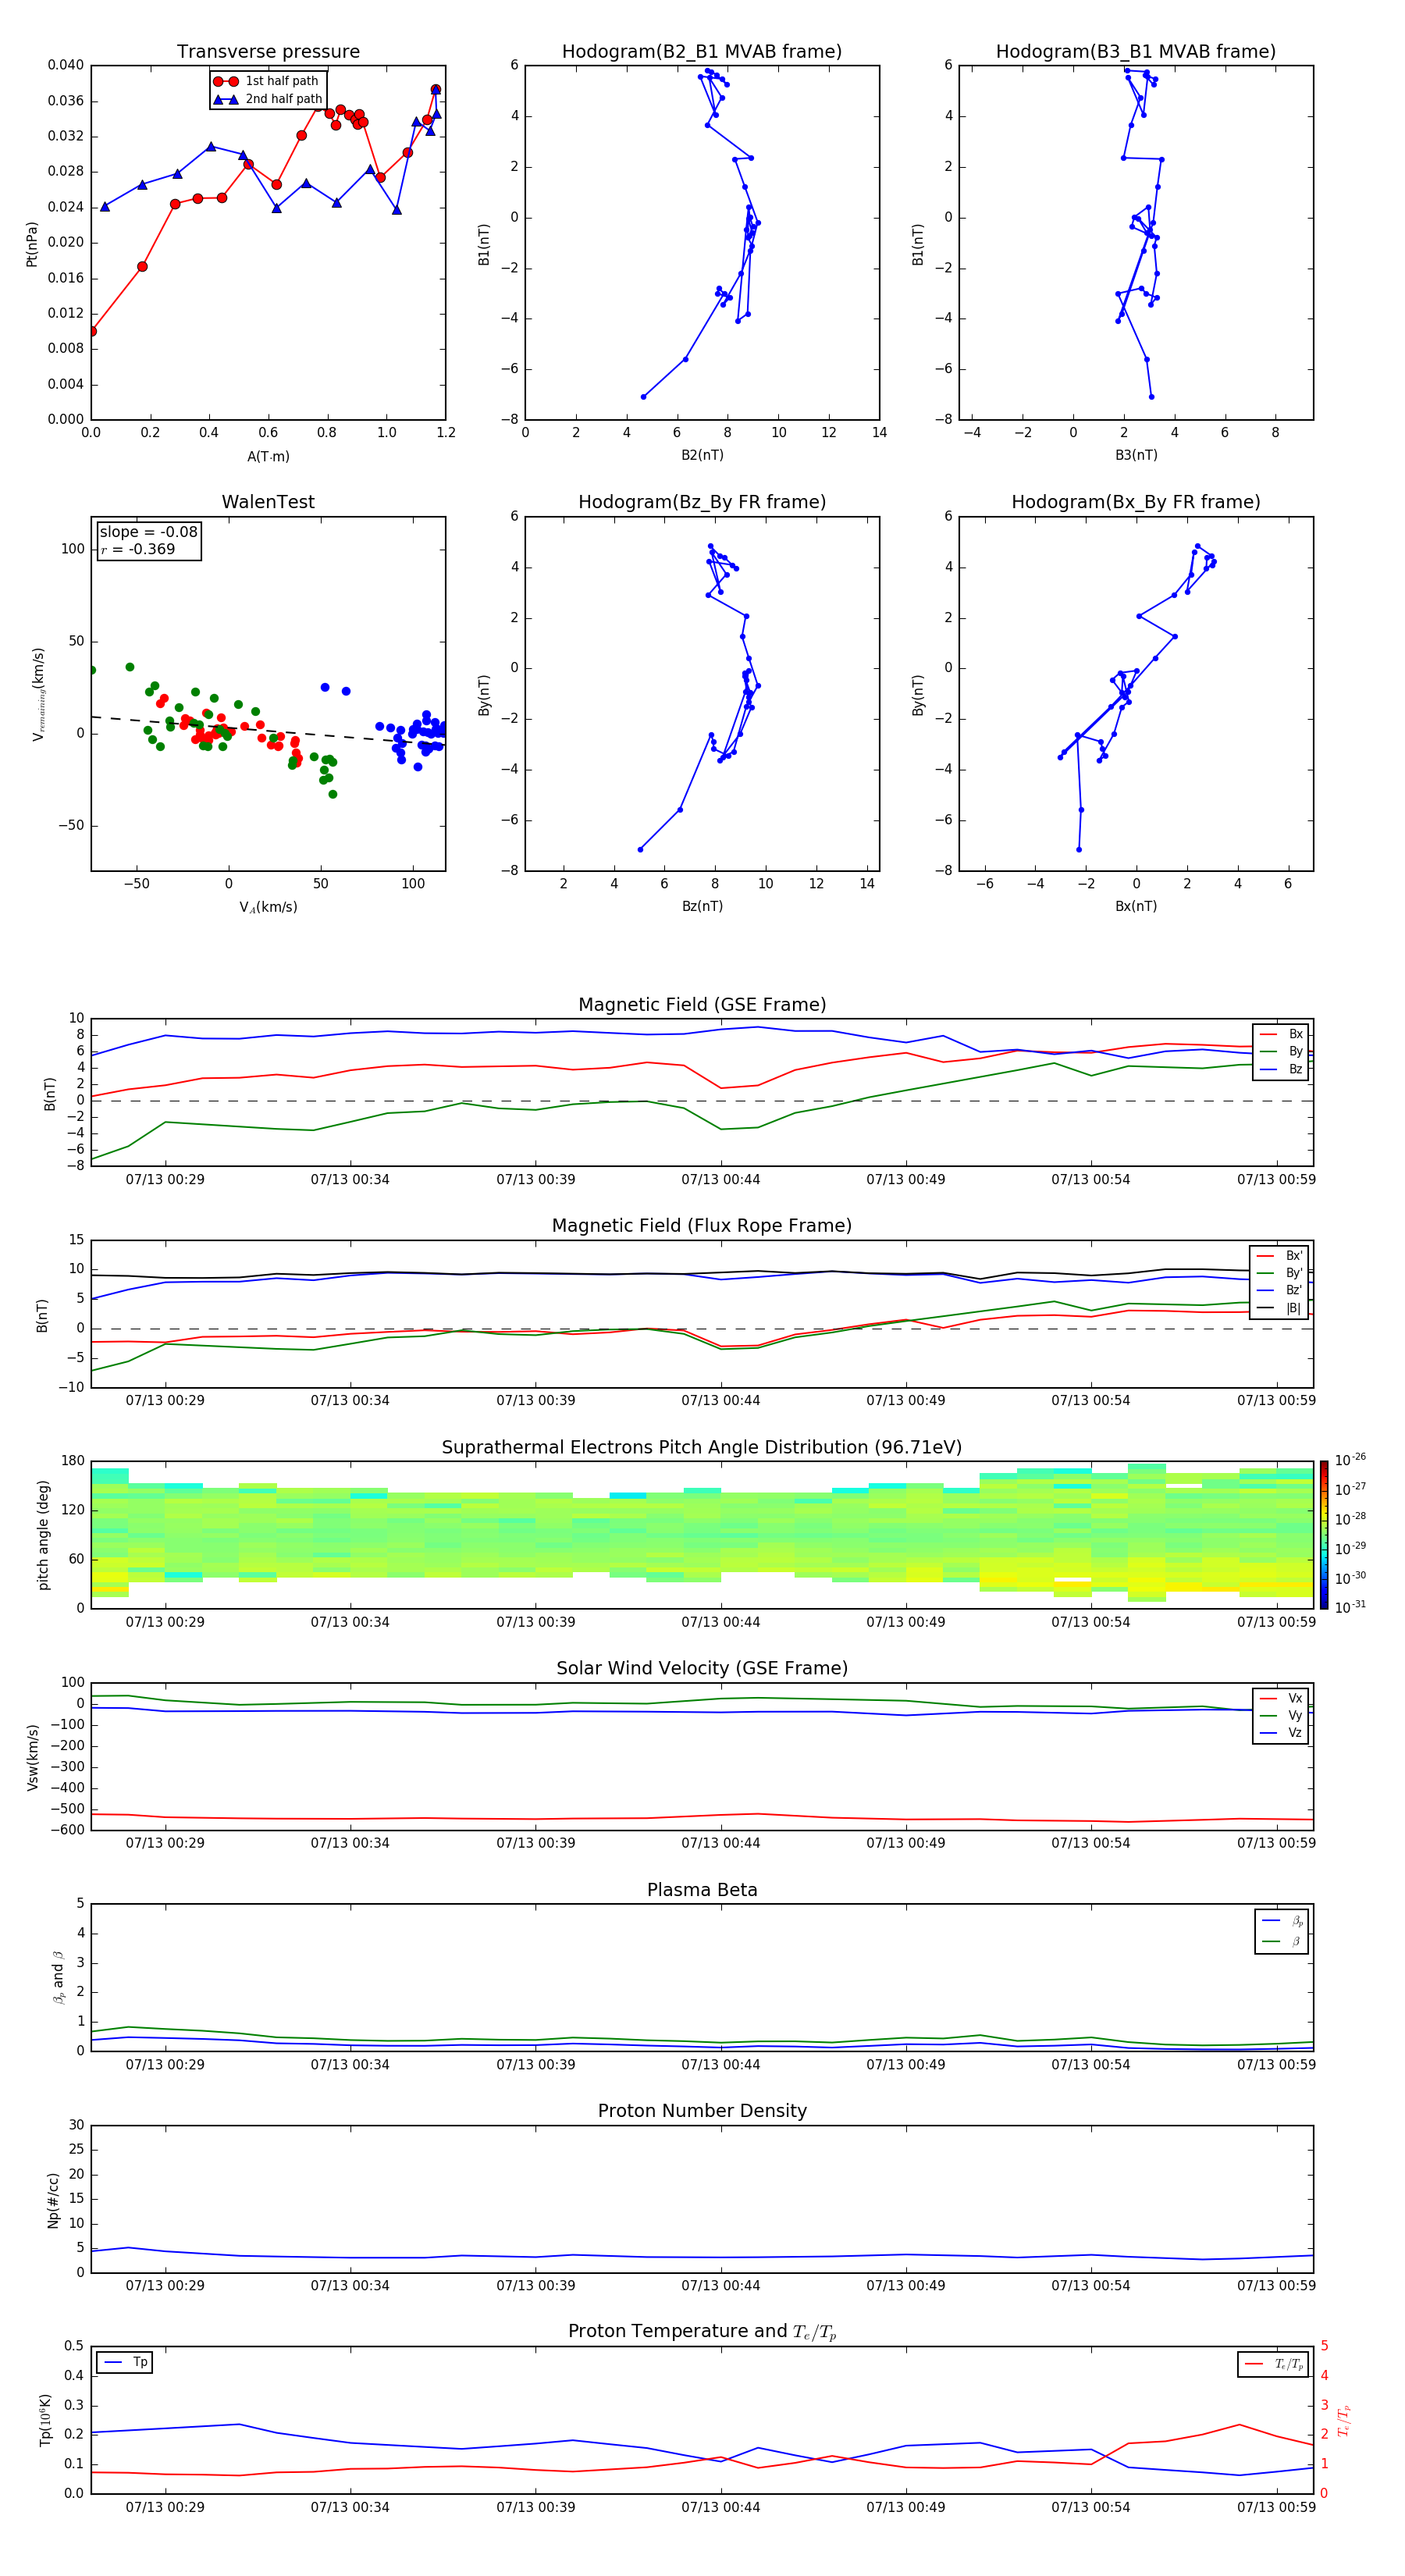Select "By'" in the Flux Rope legend

pos(1279,1273)
